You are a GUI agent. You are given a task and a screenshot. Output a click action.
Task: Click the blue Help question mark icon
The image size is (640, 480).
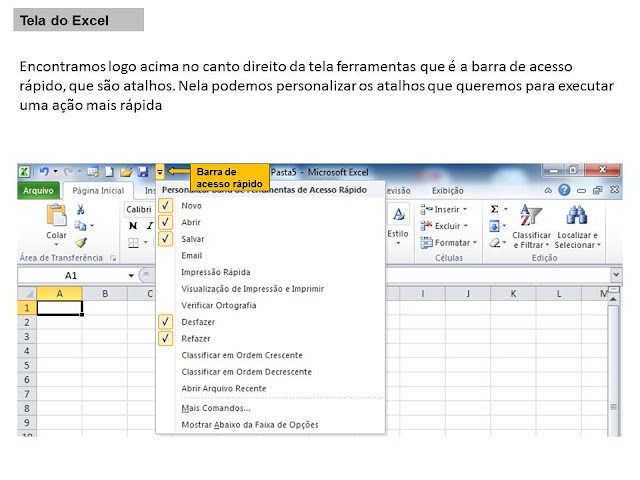564,190
